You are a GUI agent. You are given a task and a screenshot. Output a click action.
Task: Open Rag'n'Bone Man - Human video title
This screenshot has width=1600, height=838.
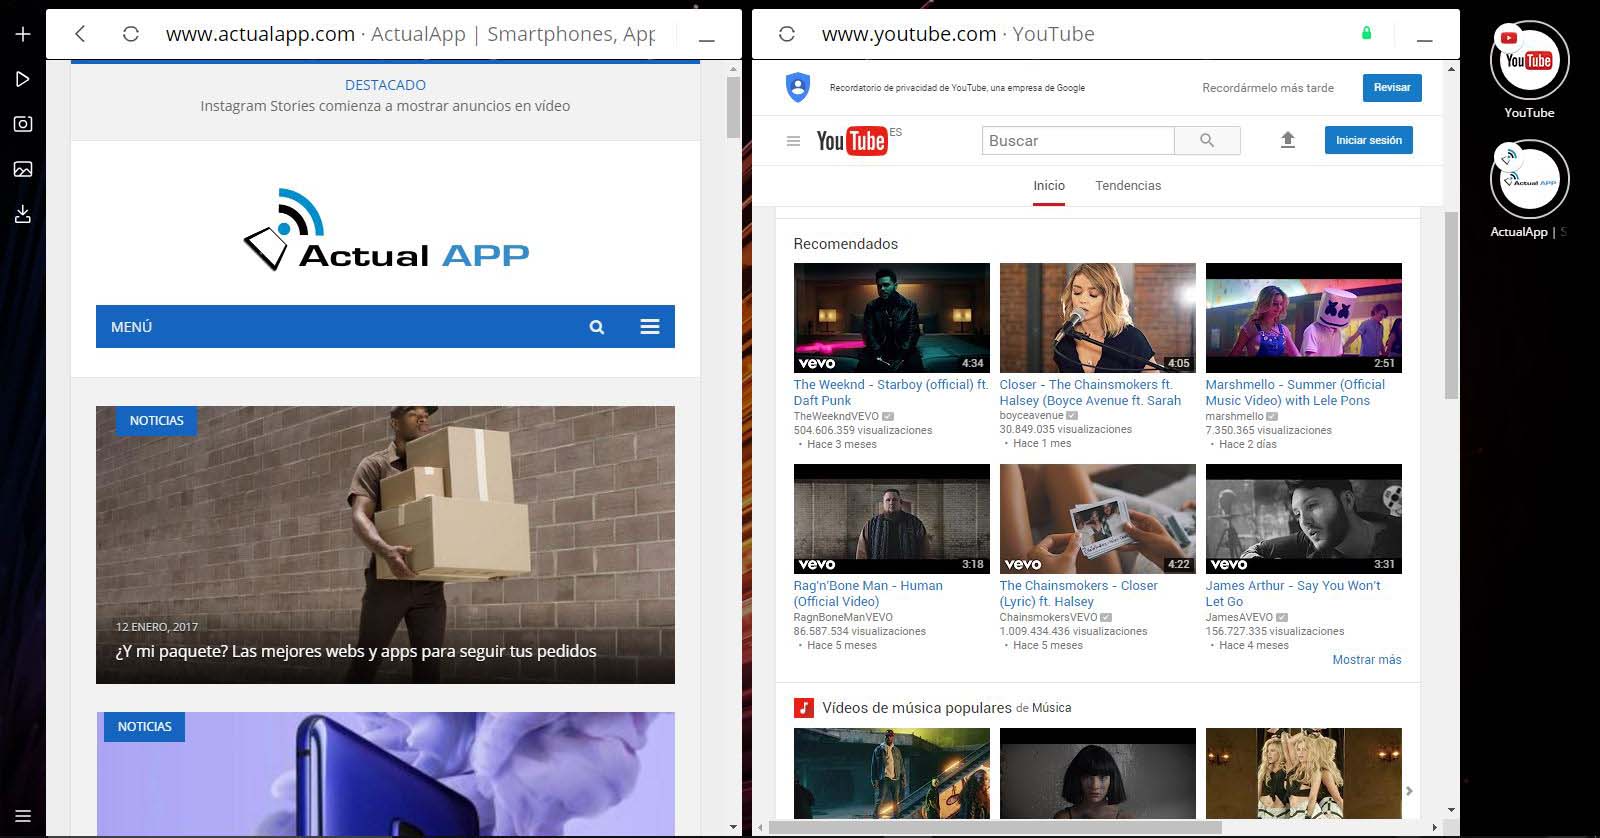point(868,593)
